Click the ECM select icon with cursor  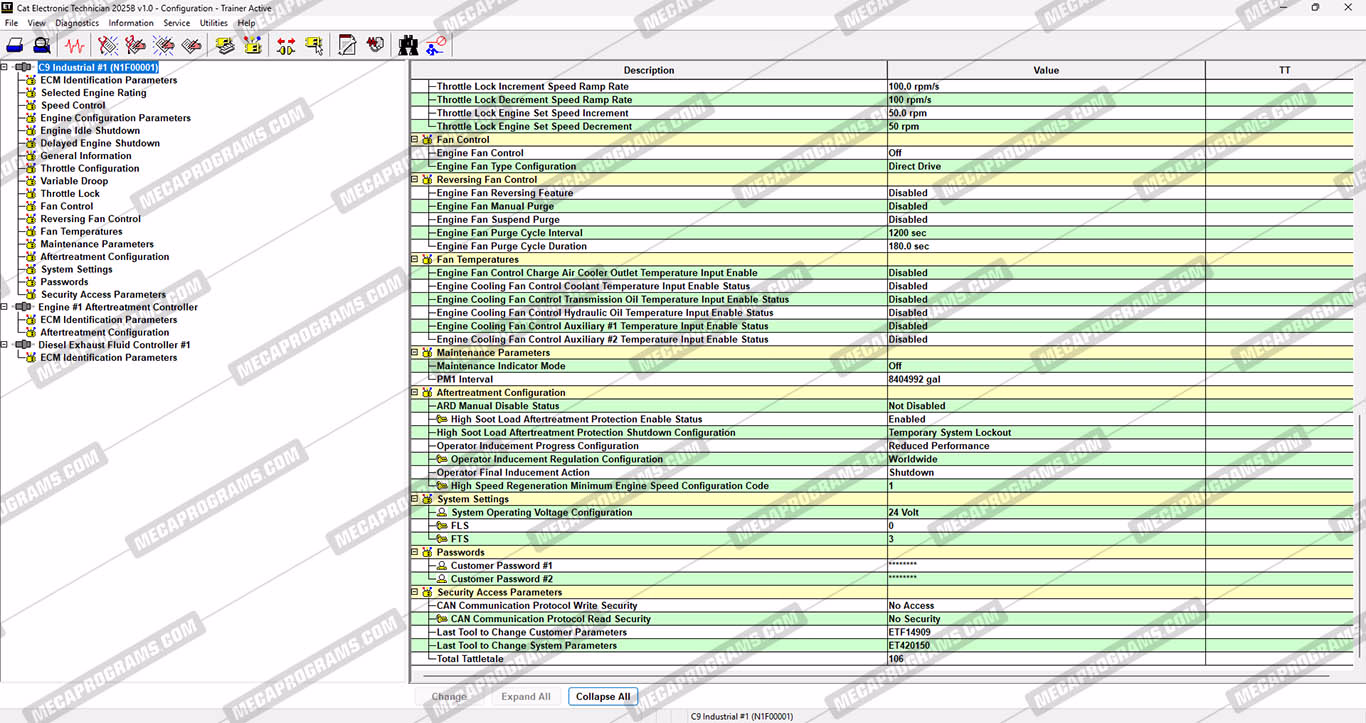[x=314, y=45]
